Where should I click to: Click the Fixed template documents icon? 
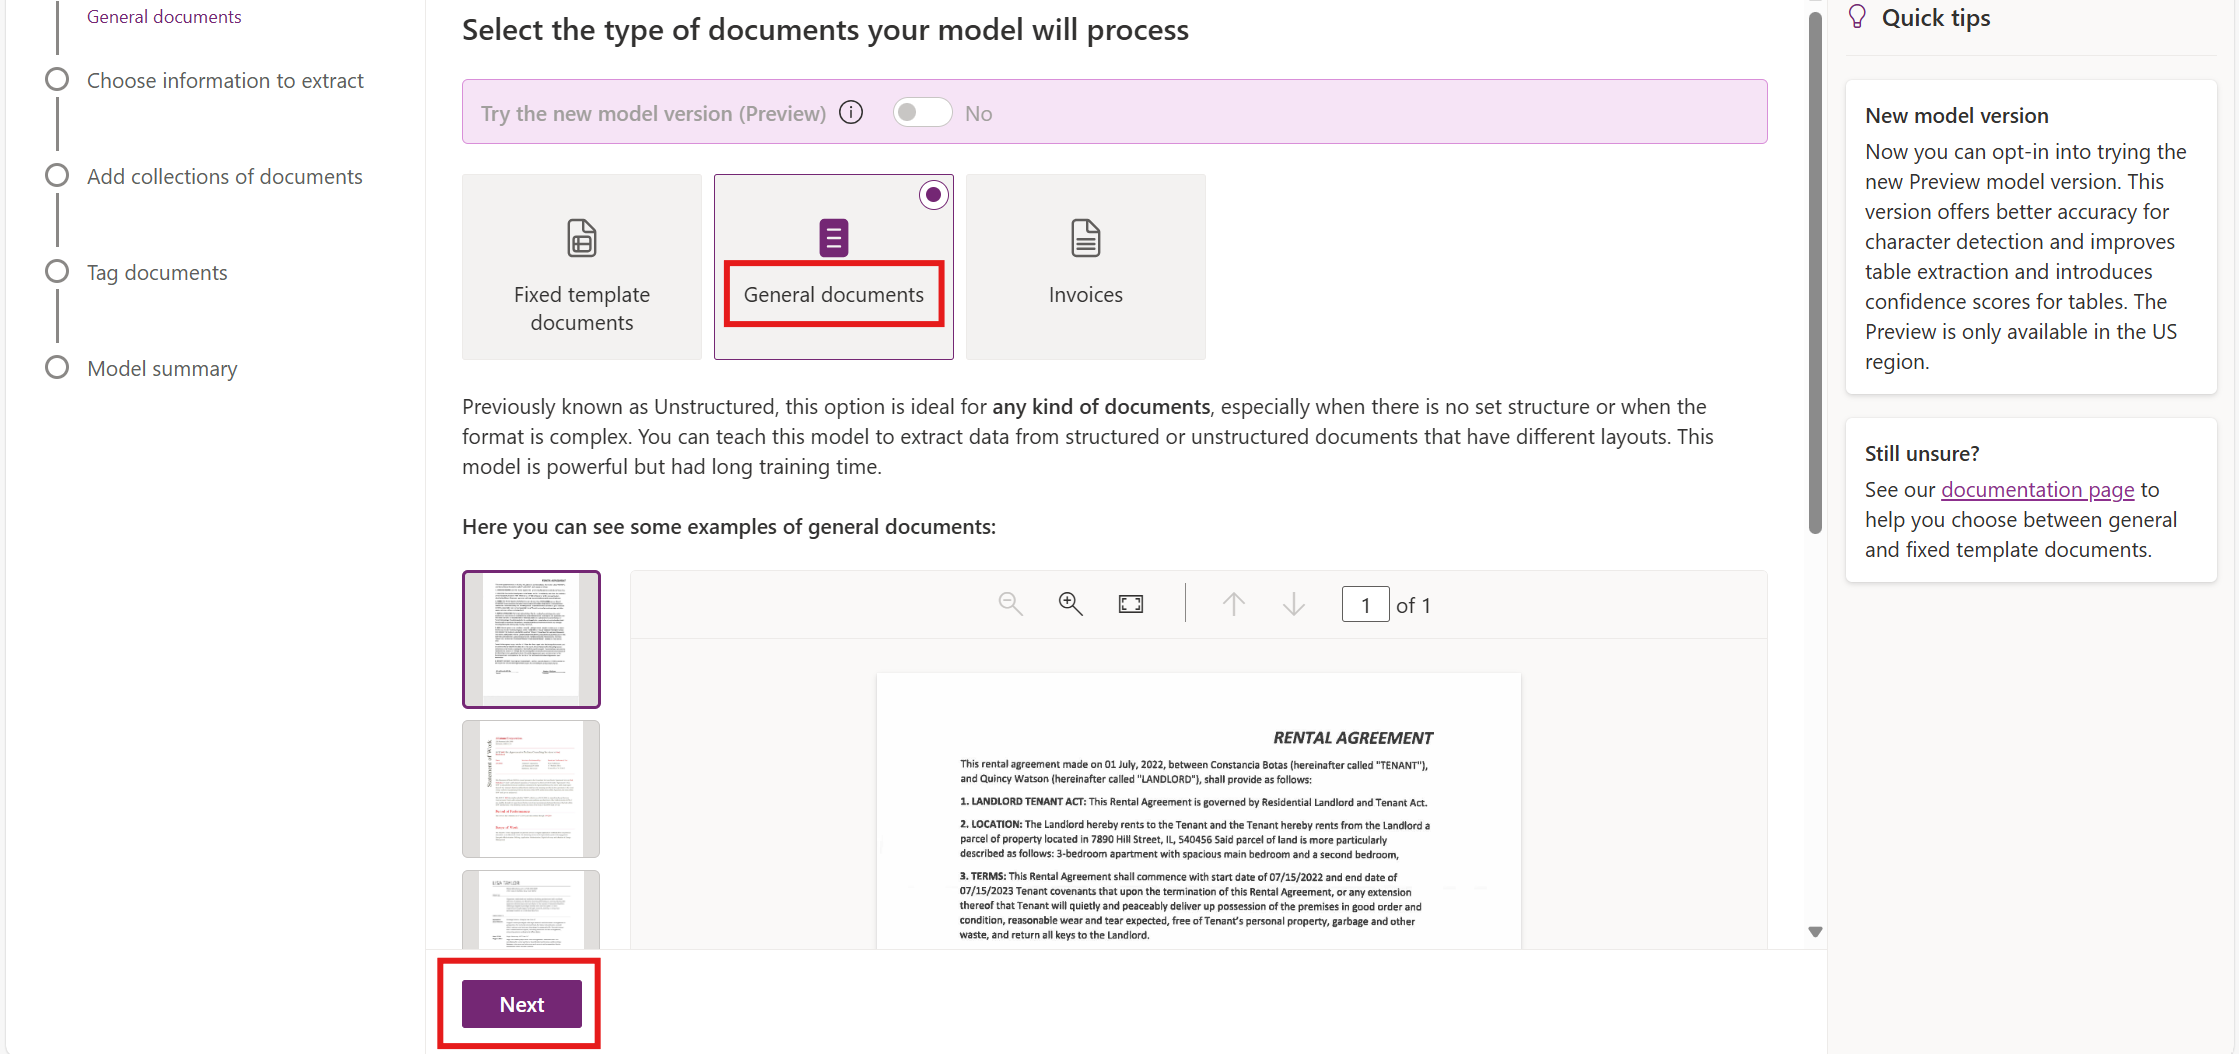click(582, 238)
